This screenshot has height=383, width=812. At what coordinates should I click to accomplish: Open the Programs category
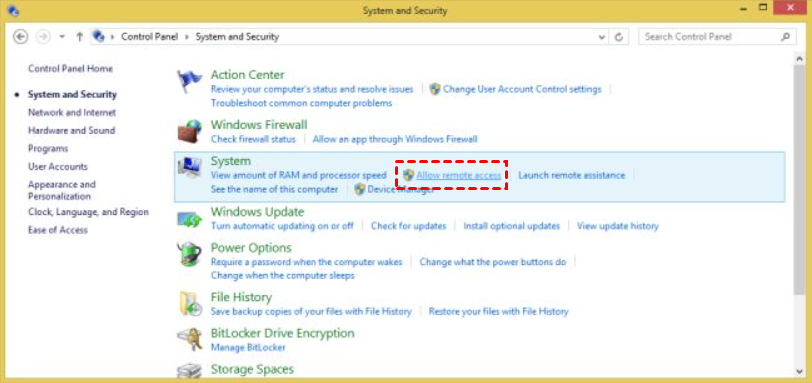click(48, 149)
